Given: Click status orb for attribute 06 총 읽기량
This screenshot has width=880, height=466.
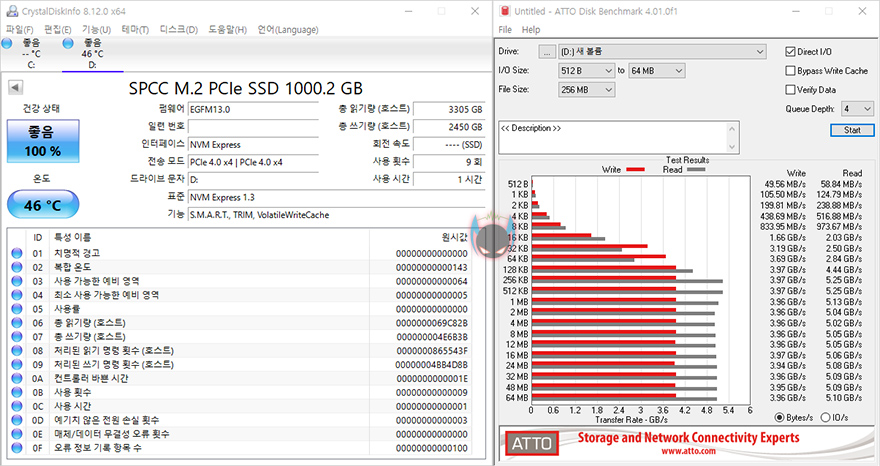Looking at the screenshot, I should [x=17, y=323].
